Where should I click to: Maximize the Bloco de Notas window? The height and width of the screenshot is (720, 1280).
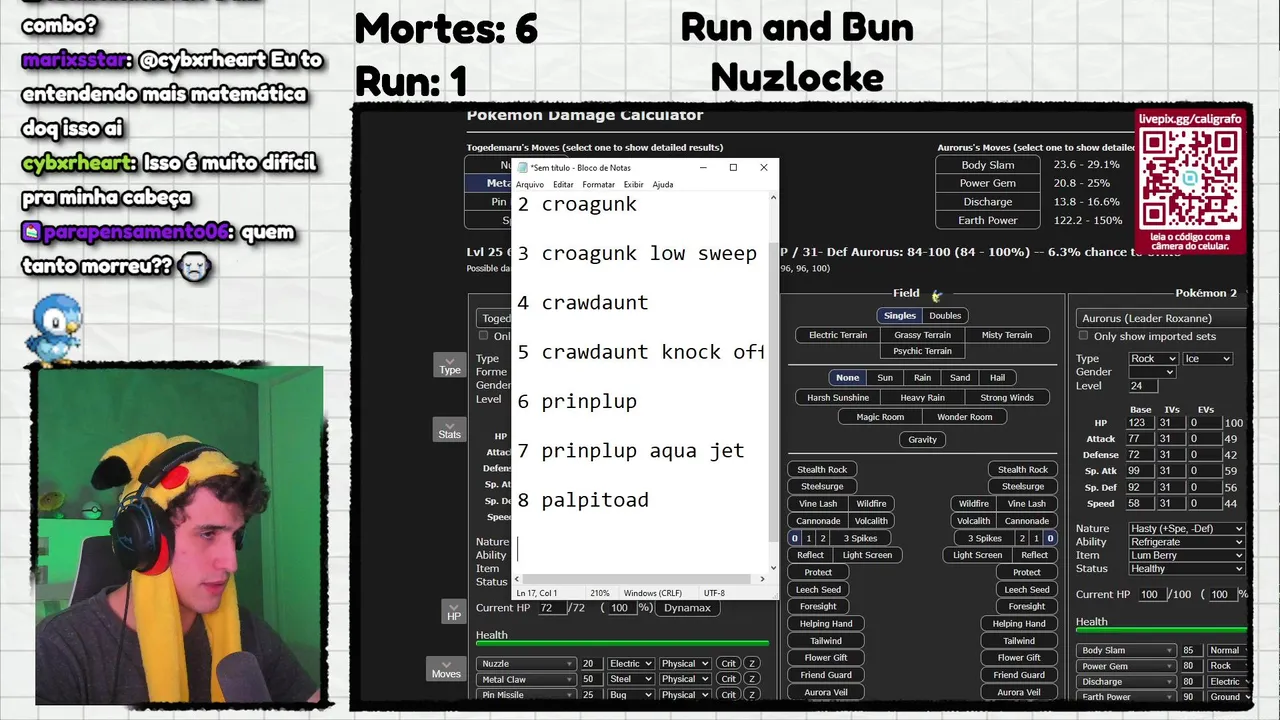click(733, 167)
